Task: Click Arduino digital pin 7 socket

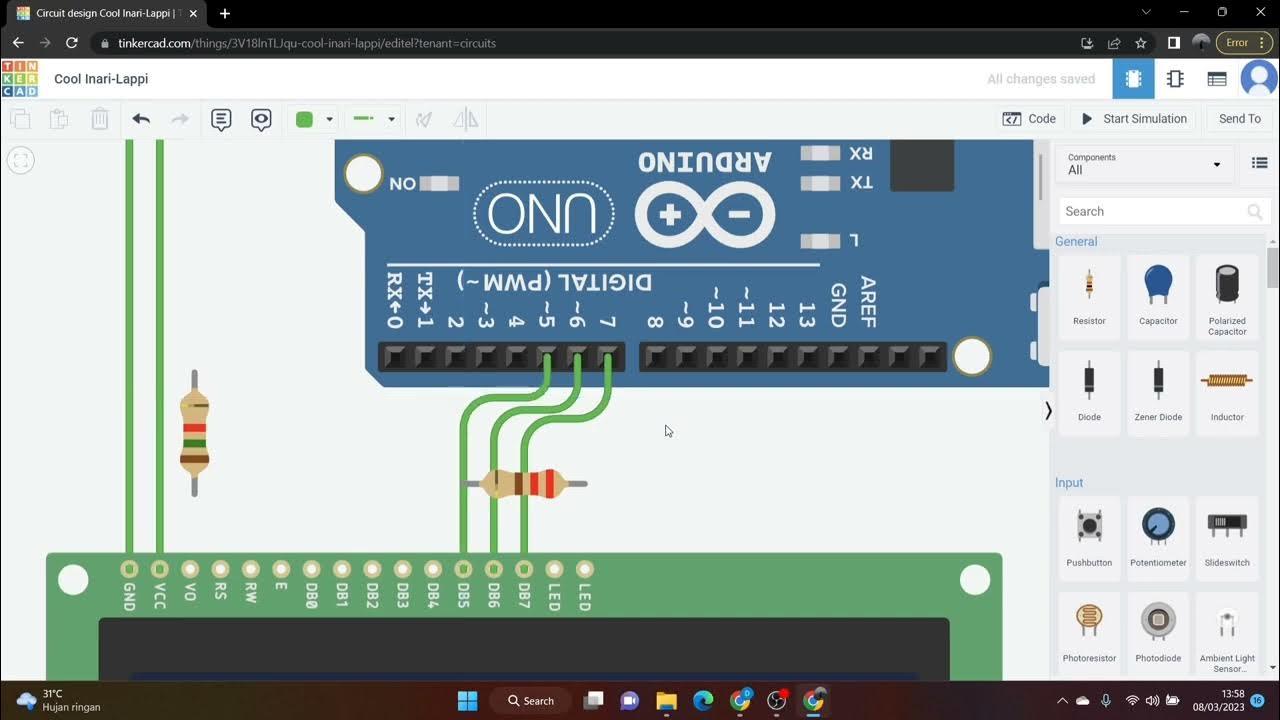Action: (608, 356)
